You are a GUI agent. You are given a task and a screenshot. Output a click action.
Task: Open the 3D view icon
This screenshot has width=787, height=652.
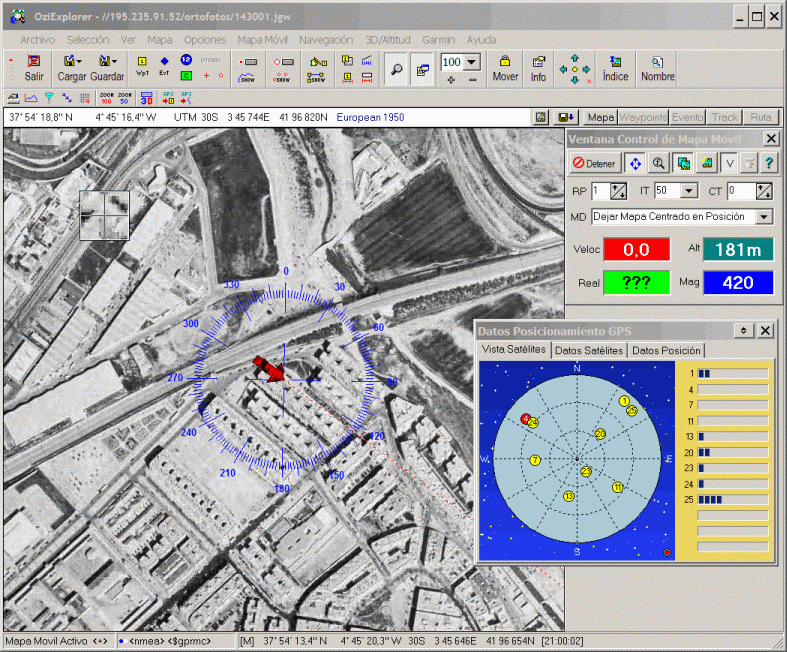click(x=146, y=98)
